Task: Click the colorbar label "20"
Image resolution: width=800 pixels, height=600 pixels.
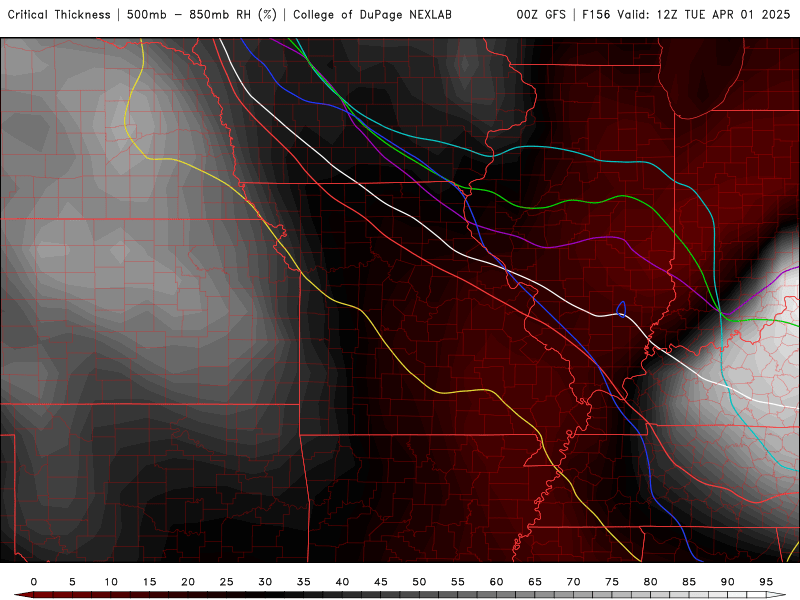Action: click(x=188, y=582)
